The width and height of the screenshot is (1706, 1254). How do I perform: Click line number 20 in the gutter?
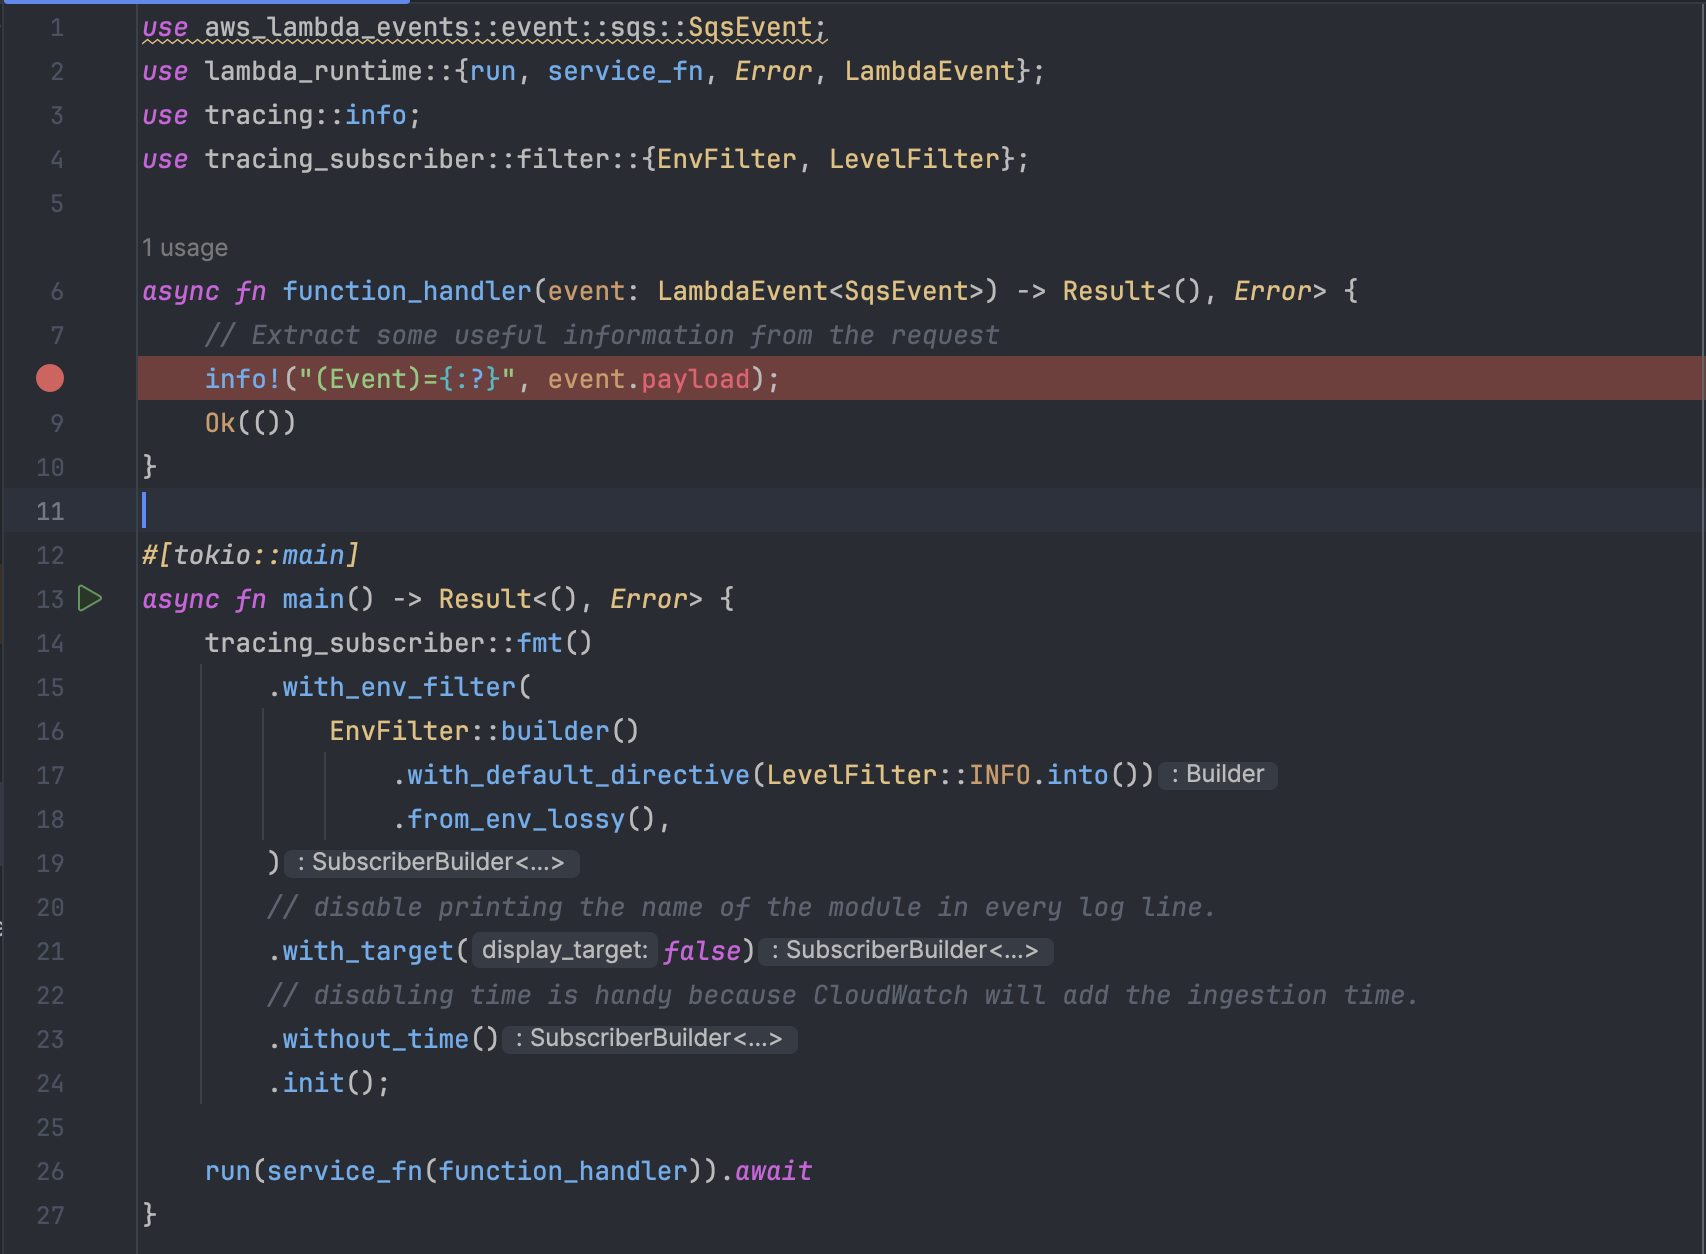pos(50,907)
